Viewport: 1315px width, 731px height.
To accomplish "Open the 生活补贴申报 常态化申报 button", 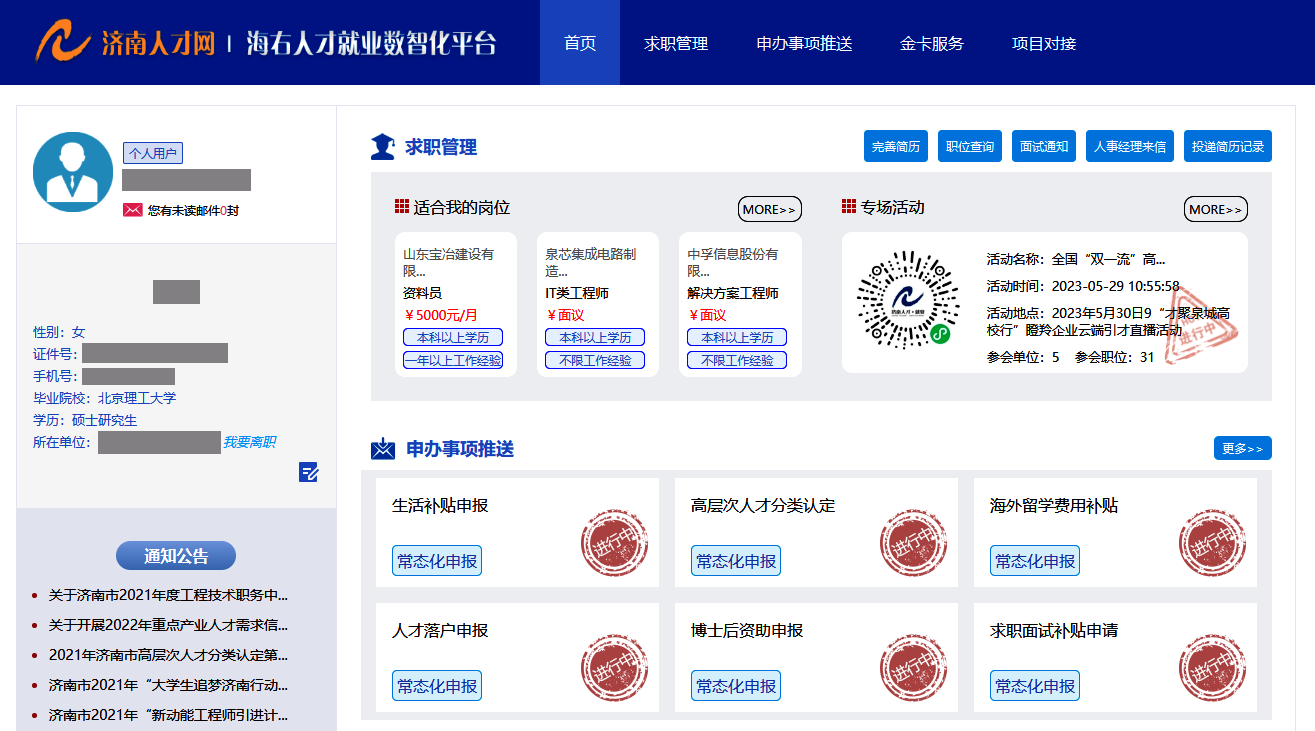I will [x=437, y=561].
